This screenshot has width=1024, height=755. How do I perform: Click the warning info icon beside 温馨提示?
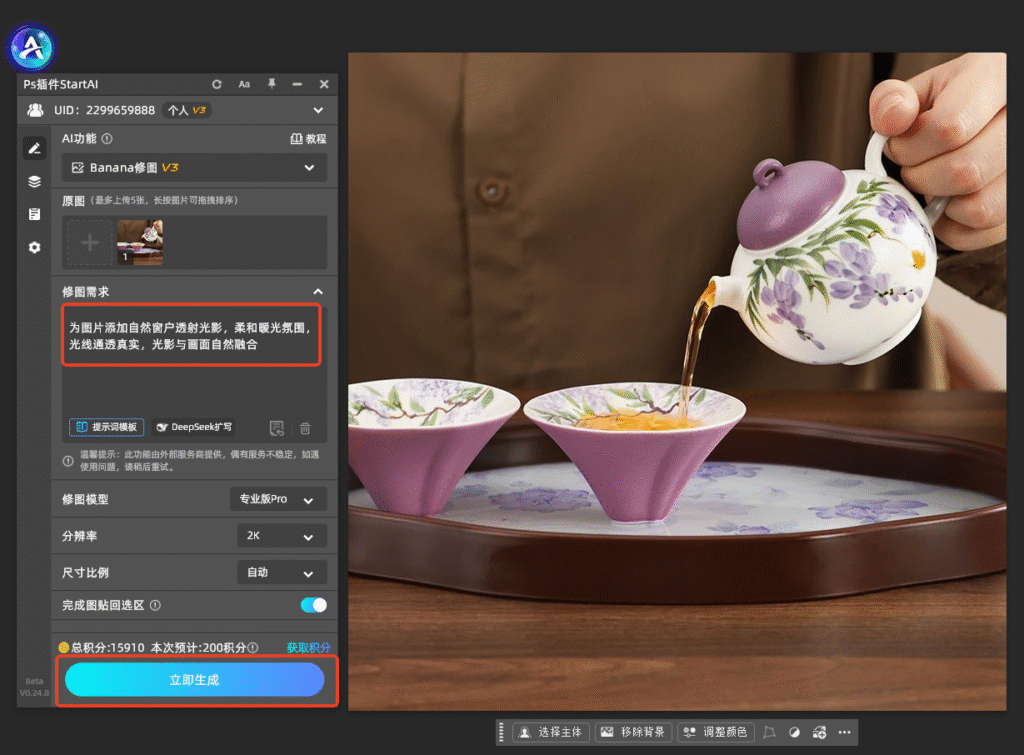(x=68, y=460)
